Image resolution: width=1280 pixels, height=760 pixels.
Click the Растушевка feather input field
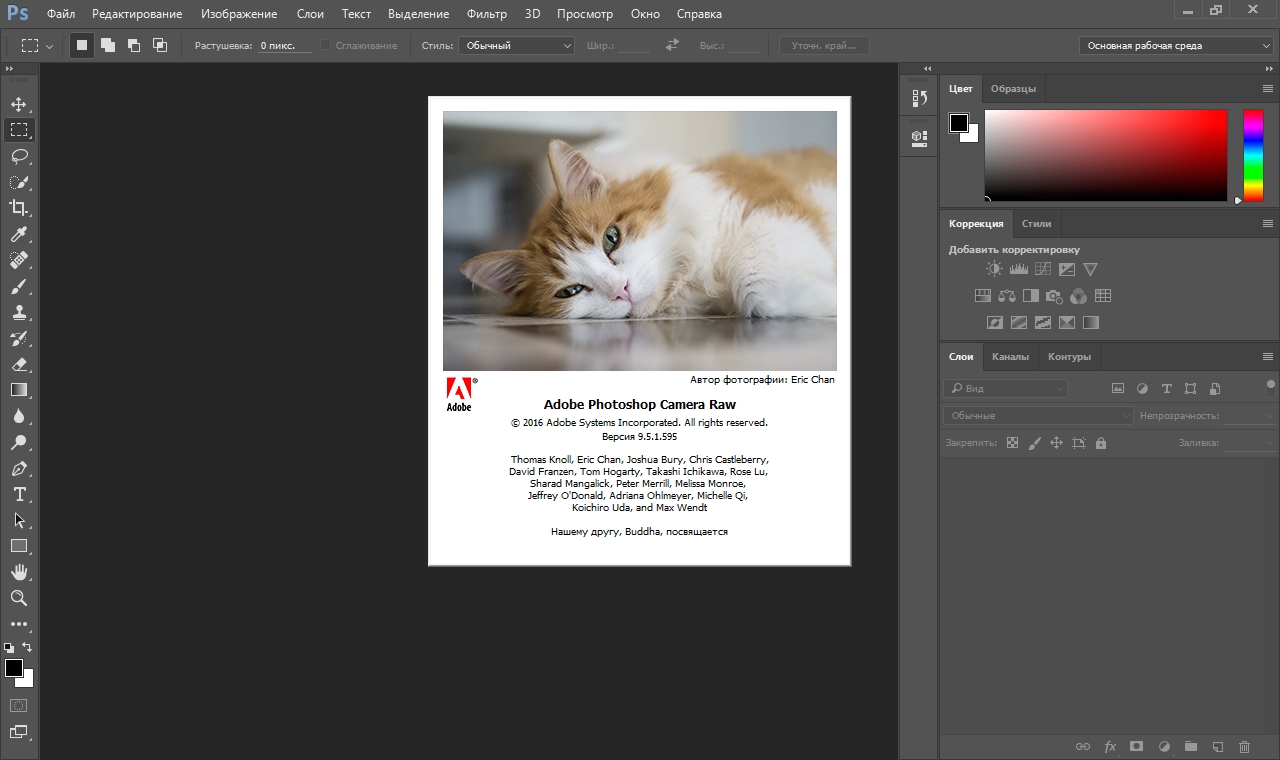[284, 46]
